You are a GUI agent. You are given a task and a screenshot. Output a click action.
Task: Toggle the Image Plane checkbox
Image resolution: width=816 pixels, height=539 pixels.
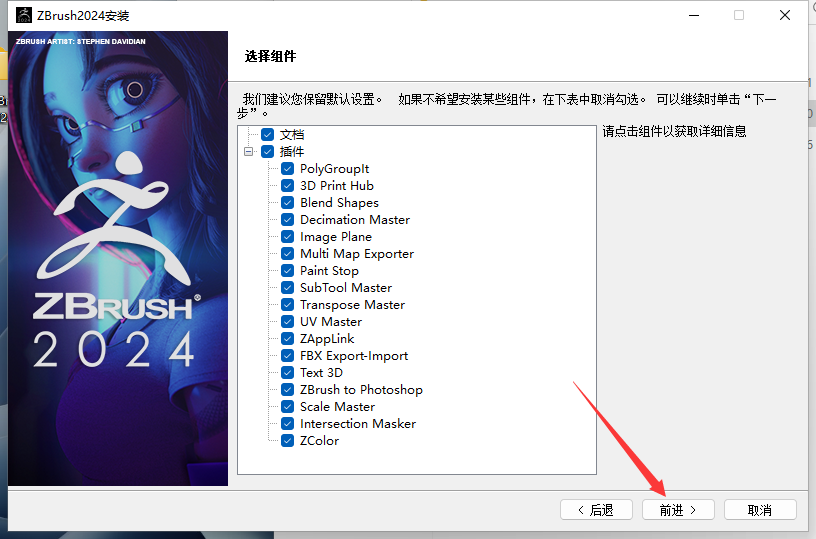tap(287, 237)
